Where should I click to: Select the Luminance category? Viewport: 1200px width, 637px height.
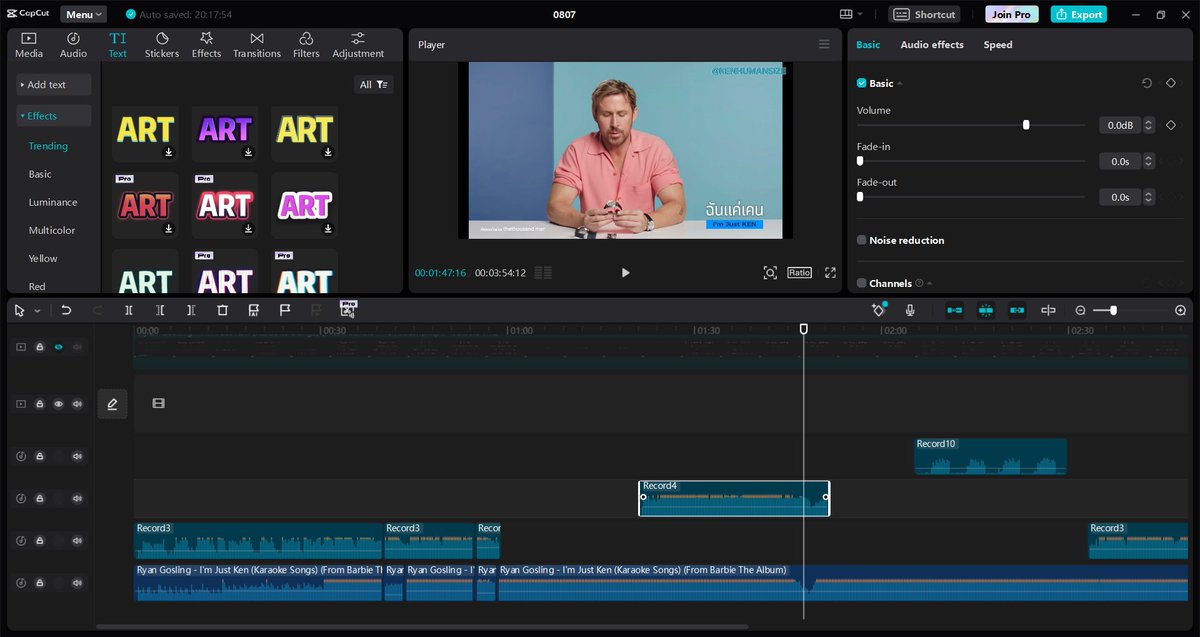coord(53,202)
